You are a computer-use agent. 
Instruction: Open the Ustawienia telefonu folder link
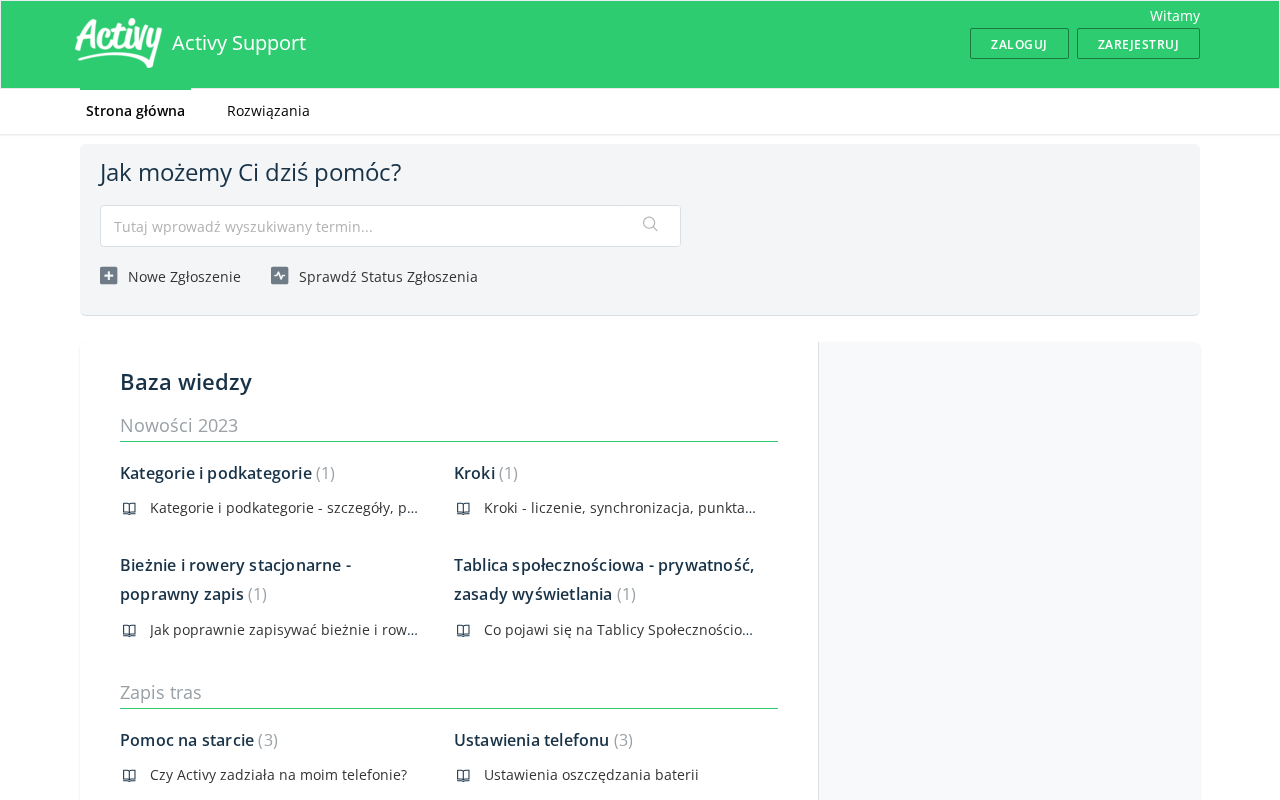531,740
